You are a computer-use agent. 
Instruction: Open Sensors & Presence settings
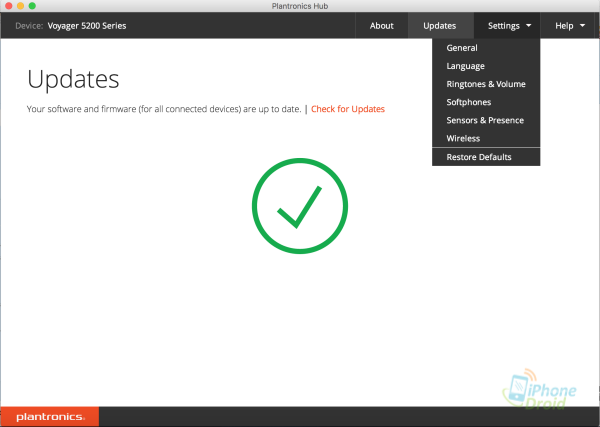click(486, 120)
